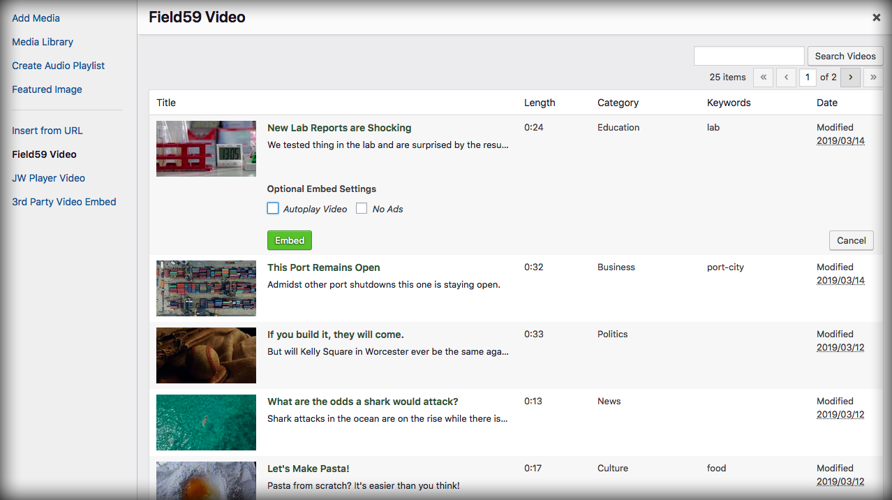Screen dimensions: 892x500
Task: Choose Insert from URL
Action: coord(47,131)
